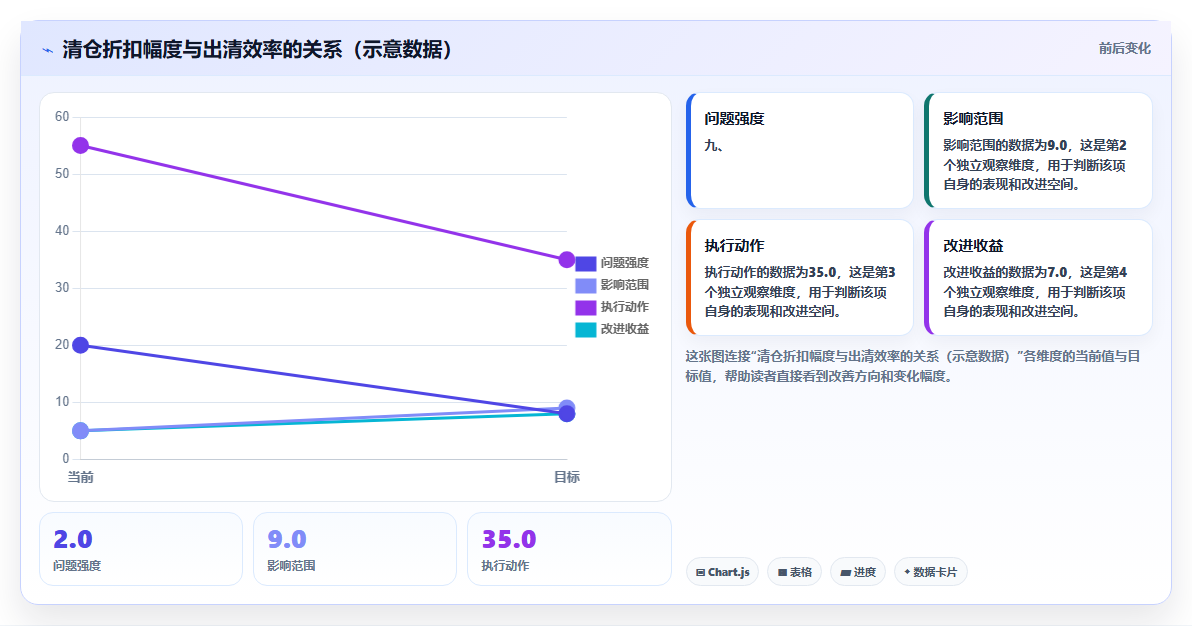The width and height of the screenshot is (1192, 626).
Task: Click the 问题强度 target point at 8
Action: pos(566,414)
